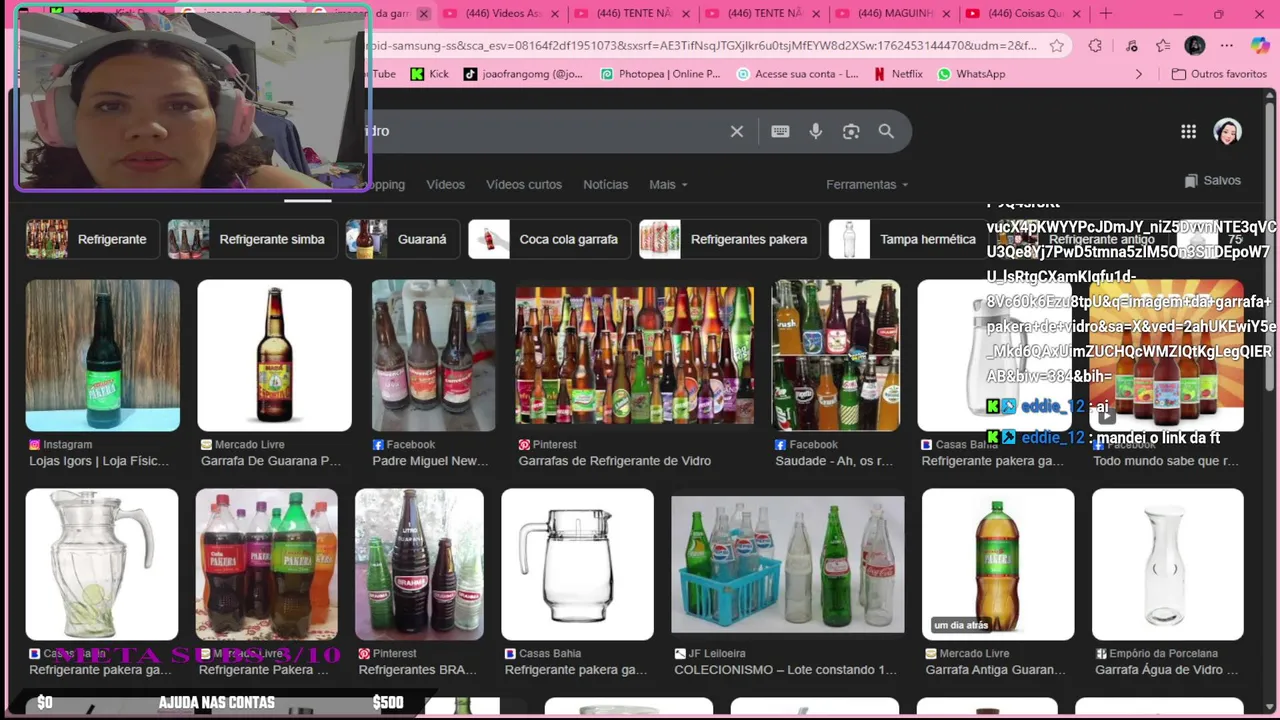Expand the Mais search filter menu
This screenshot has width=1280, height=720.
click(x=668, y=185)
